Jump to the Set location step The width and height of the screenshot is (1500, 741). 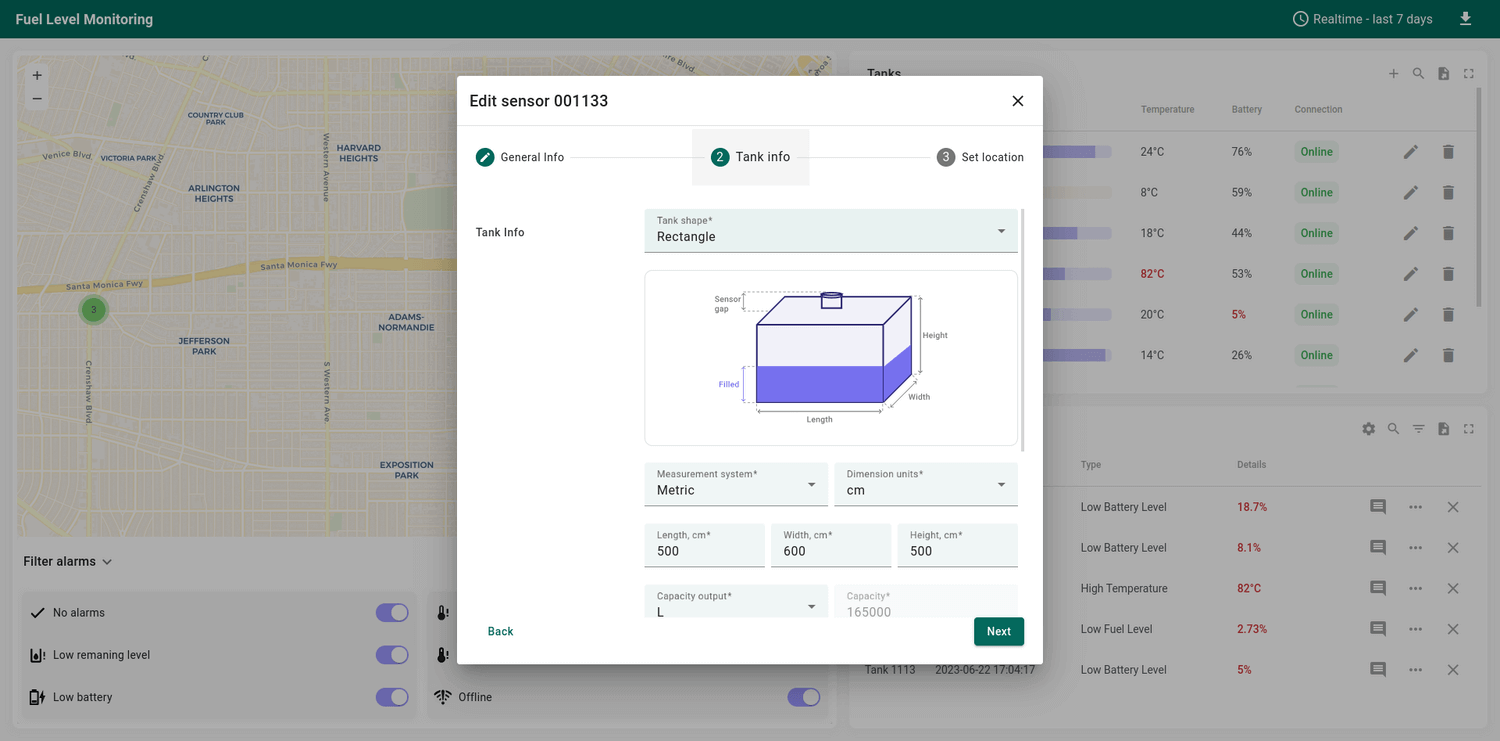(980, 157)
